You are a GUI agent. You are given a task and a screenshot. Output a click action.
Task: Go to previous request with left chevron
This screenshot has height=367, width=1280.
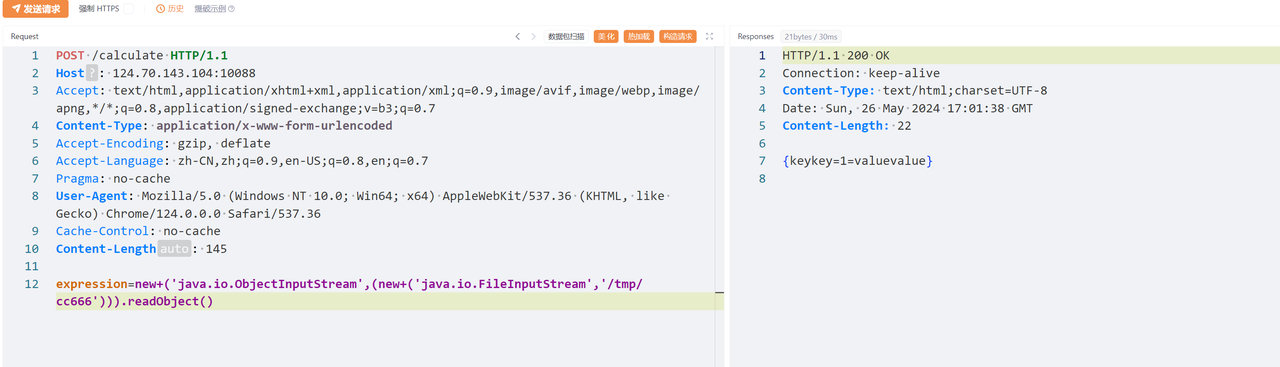pos(518,36)
